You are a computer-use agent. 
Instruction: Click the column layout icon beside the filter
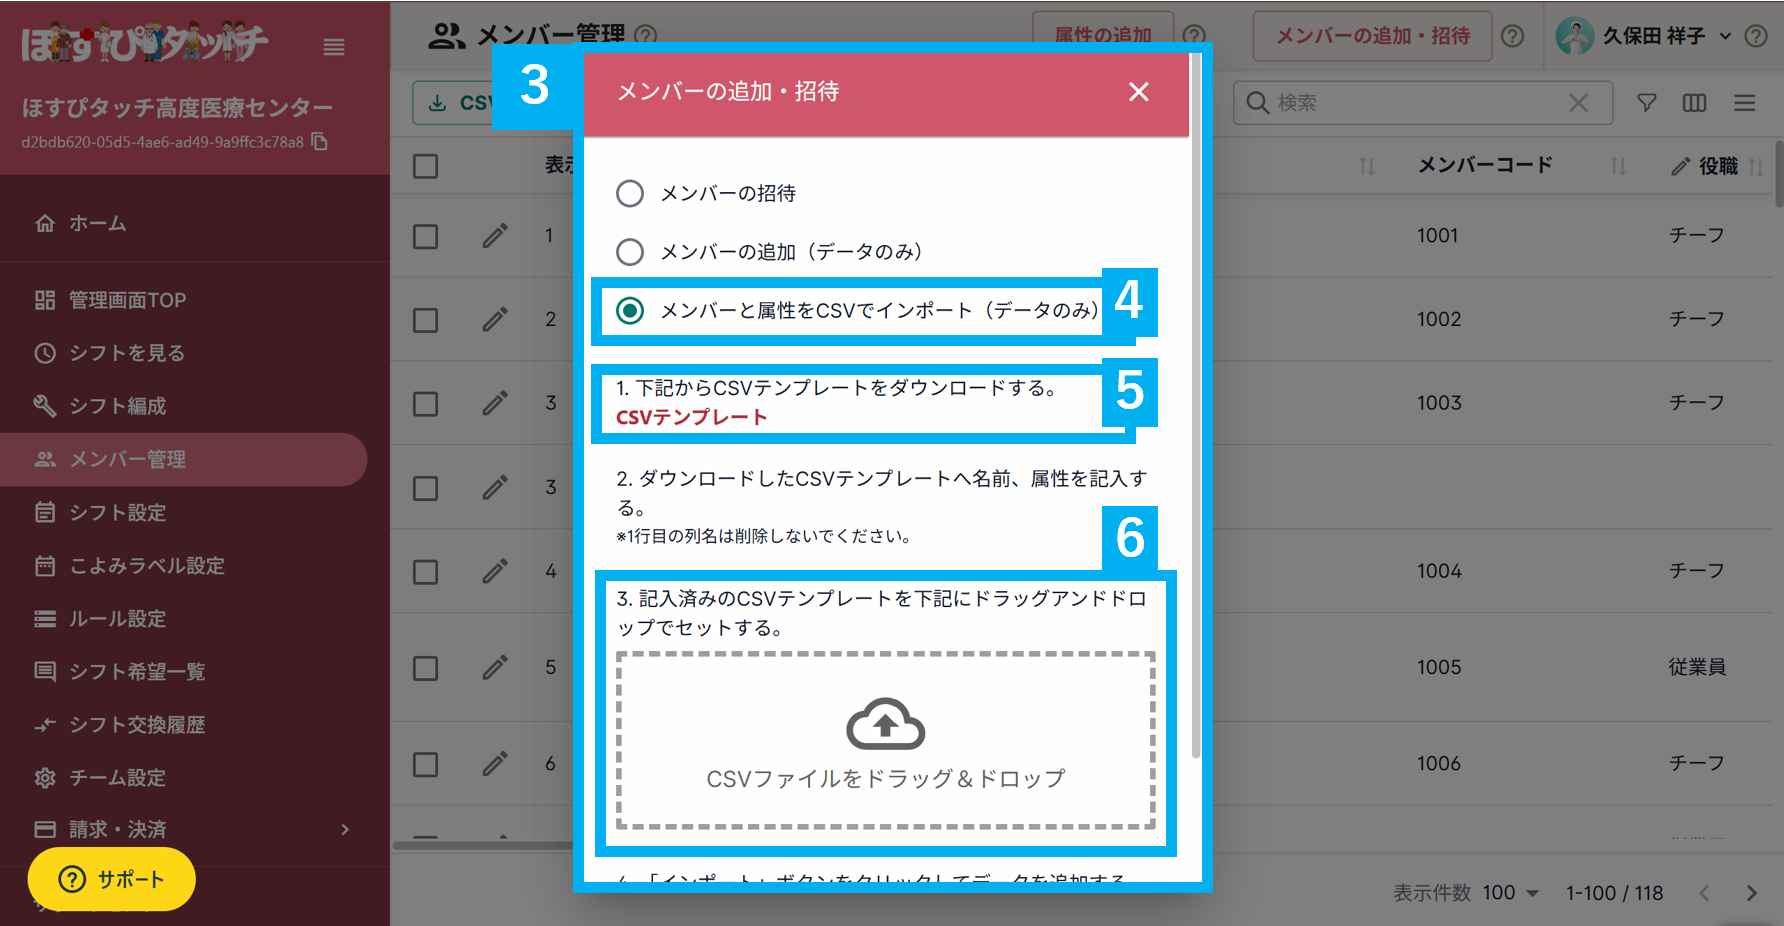coord(1694,102)
